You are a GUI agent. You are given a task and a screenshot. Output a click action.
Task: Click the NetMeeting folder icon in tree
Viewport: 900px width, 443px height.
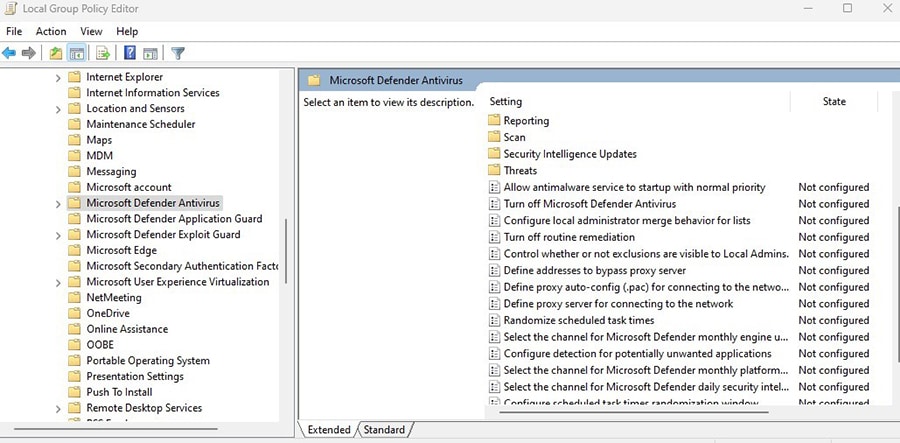pos(74,298)
